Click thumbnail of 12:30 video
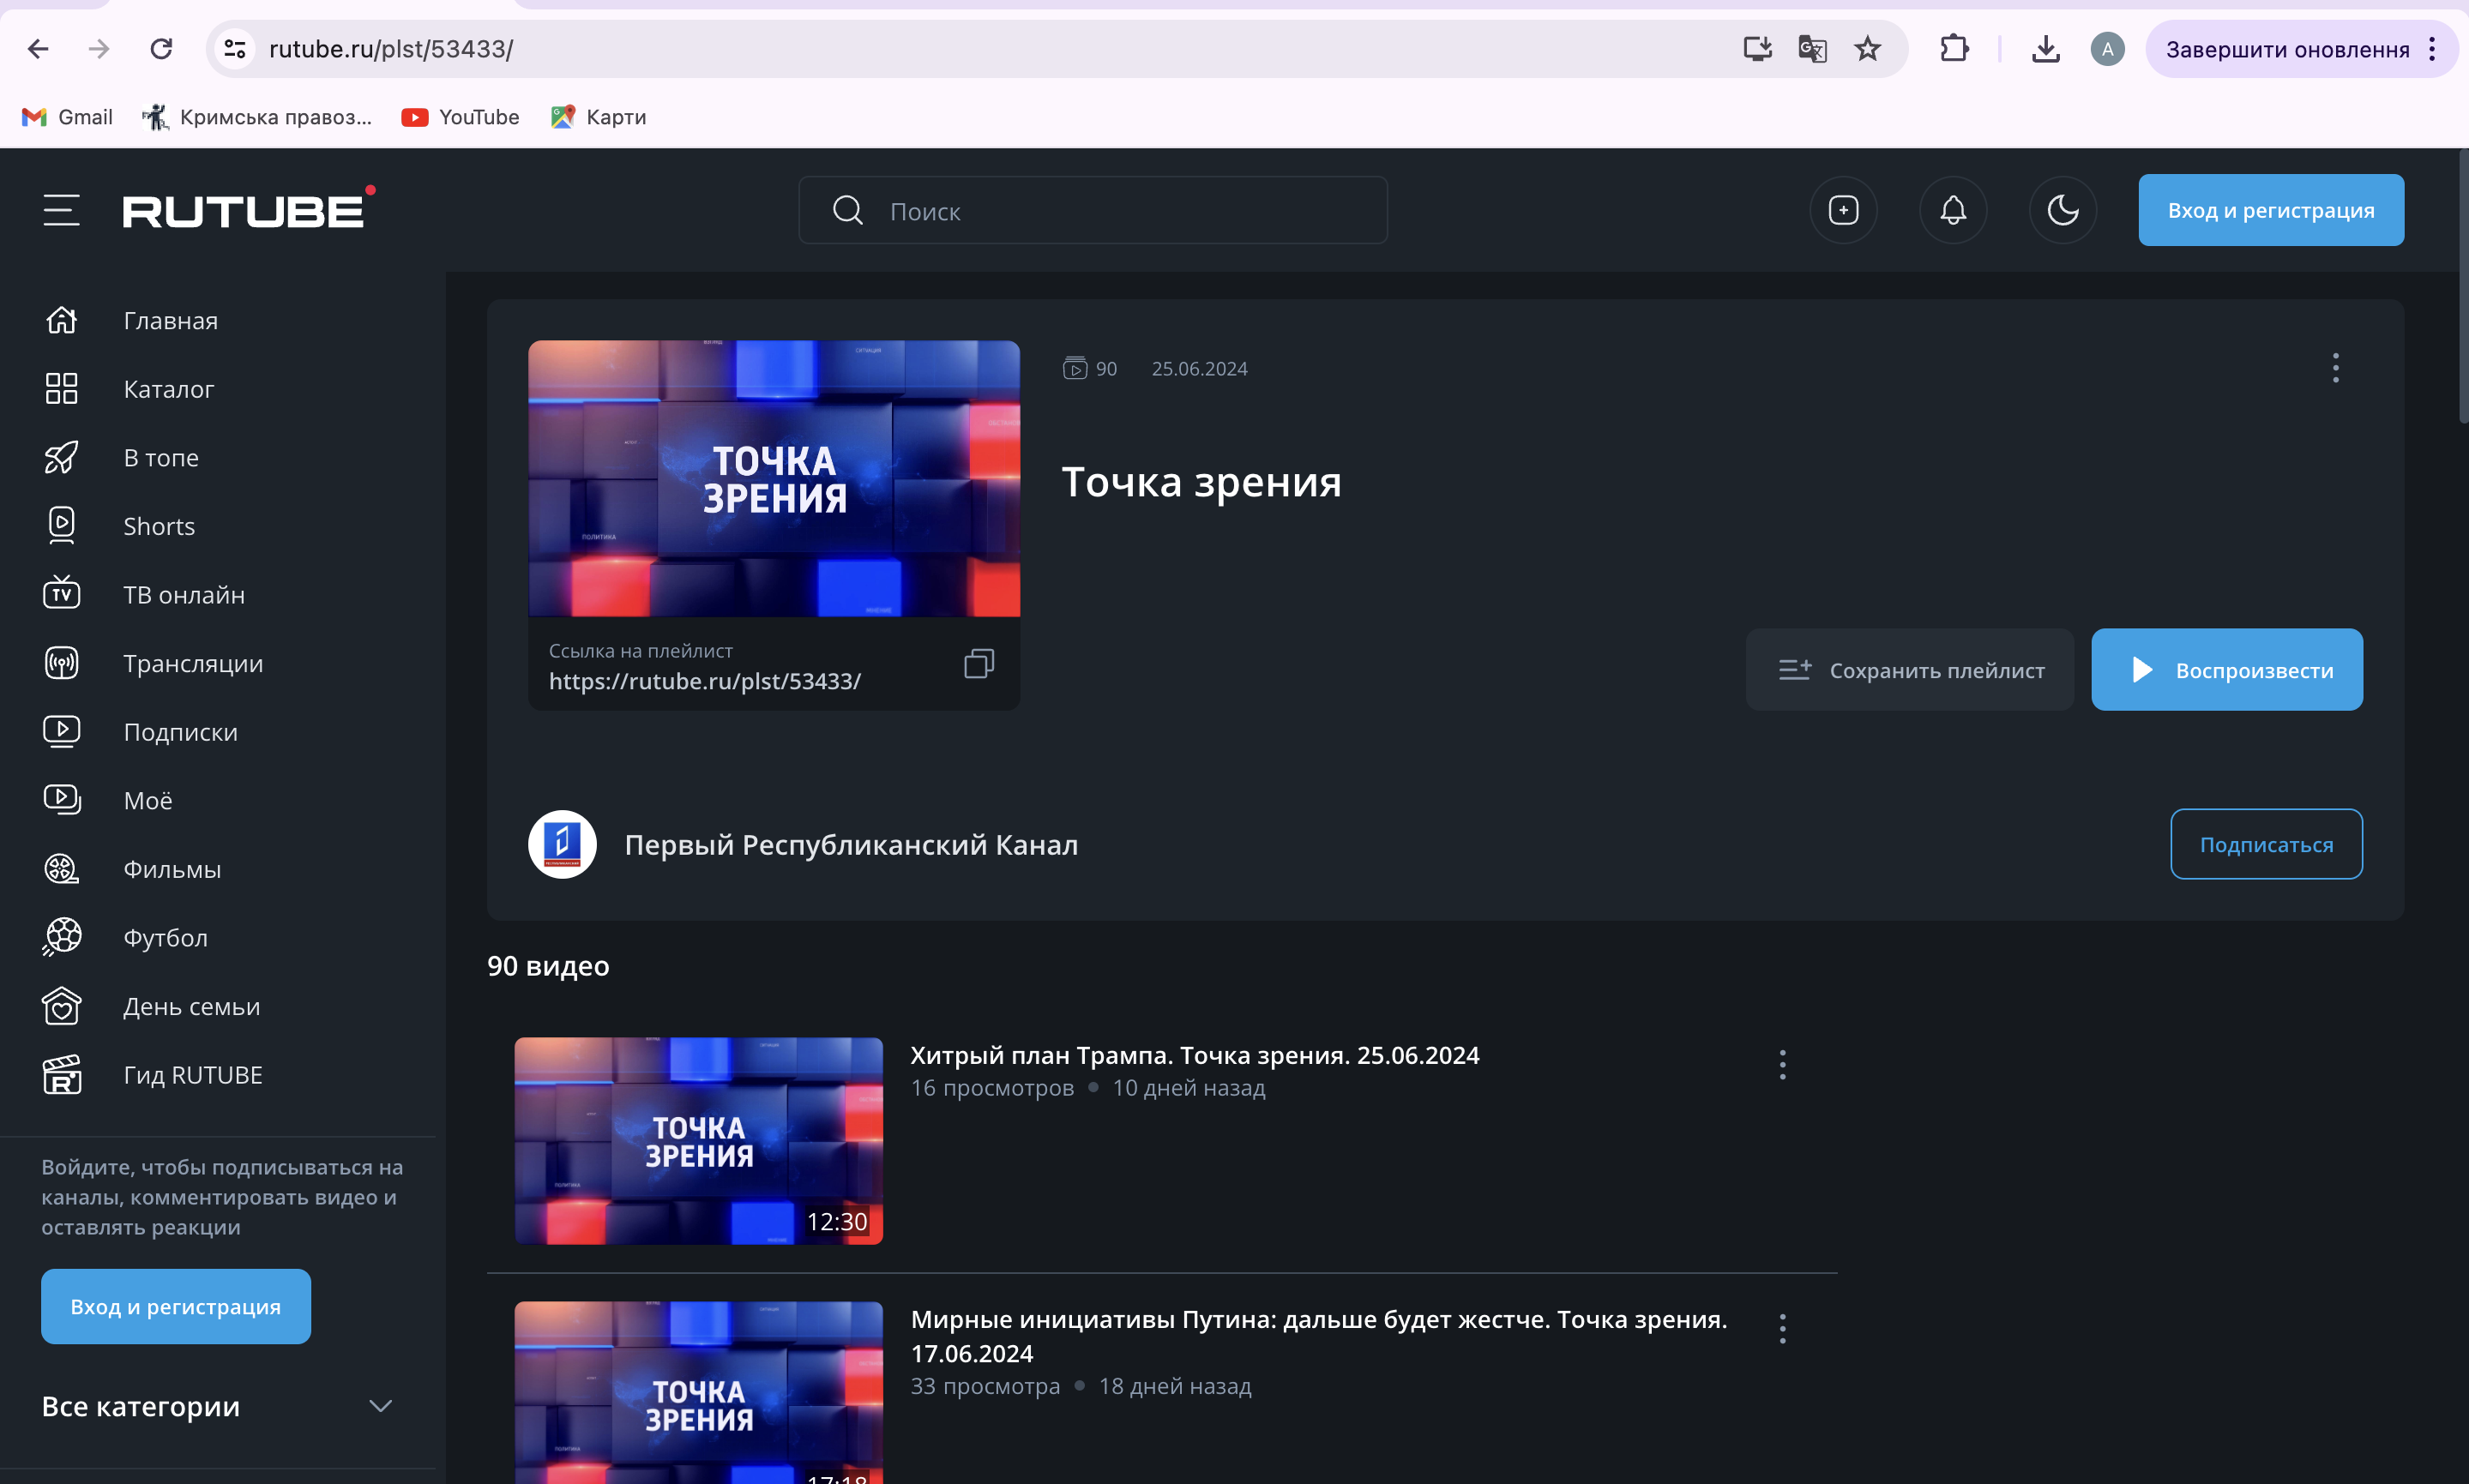The width and height of the screenshot is (2469, 1484). click(x=698, y=1141)
